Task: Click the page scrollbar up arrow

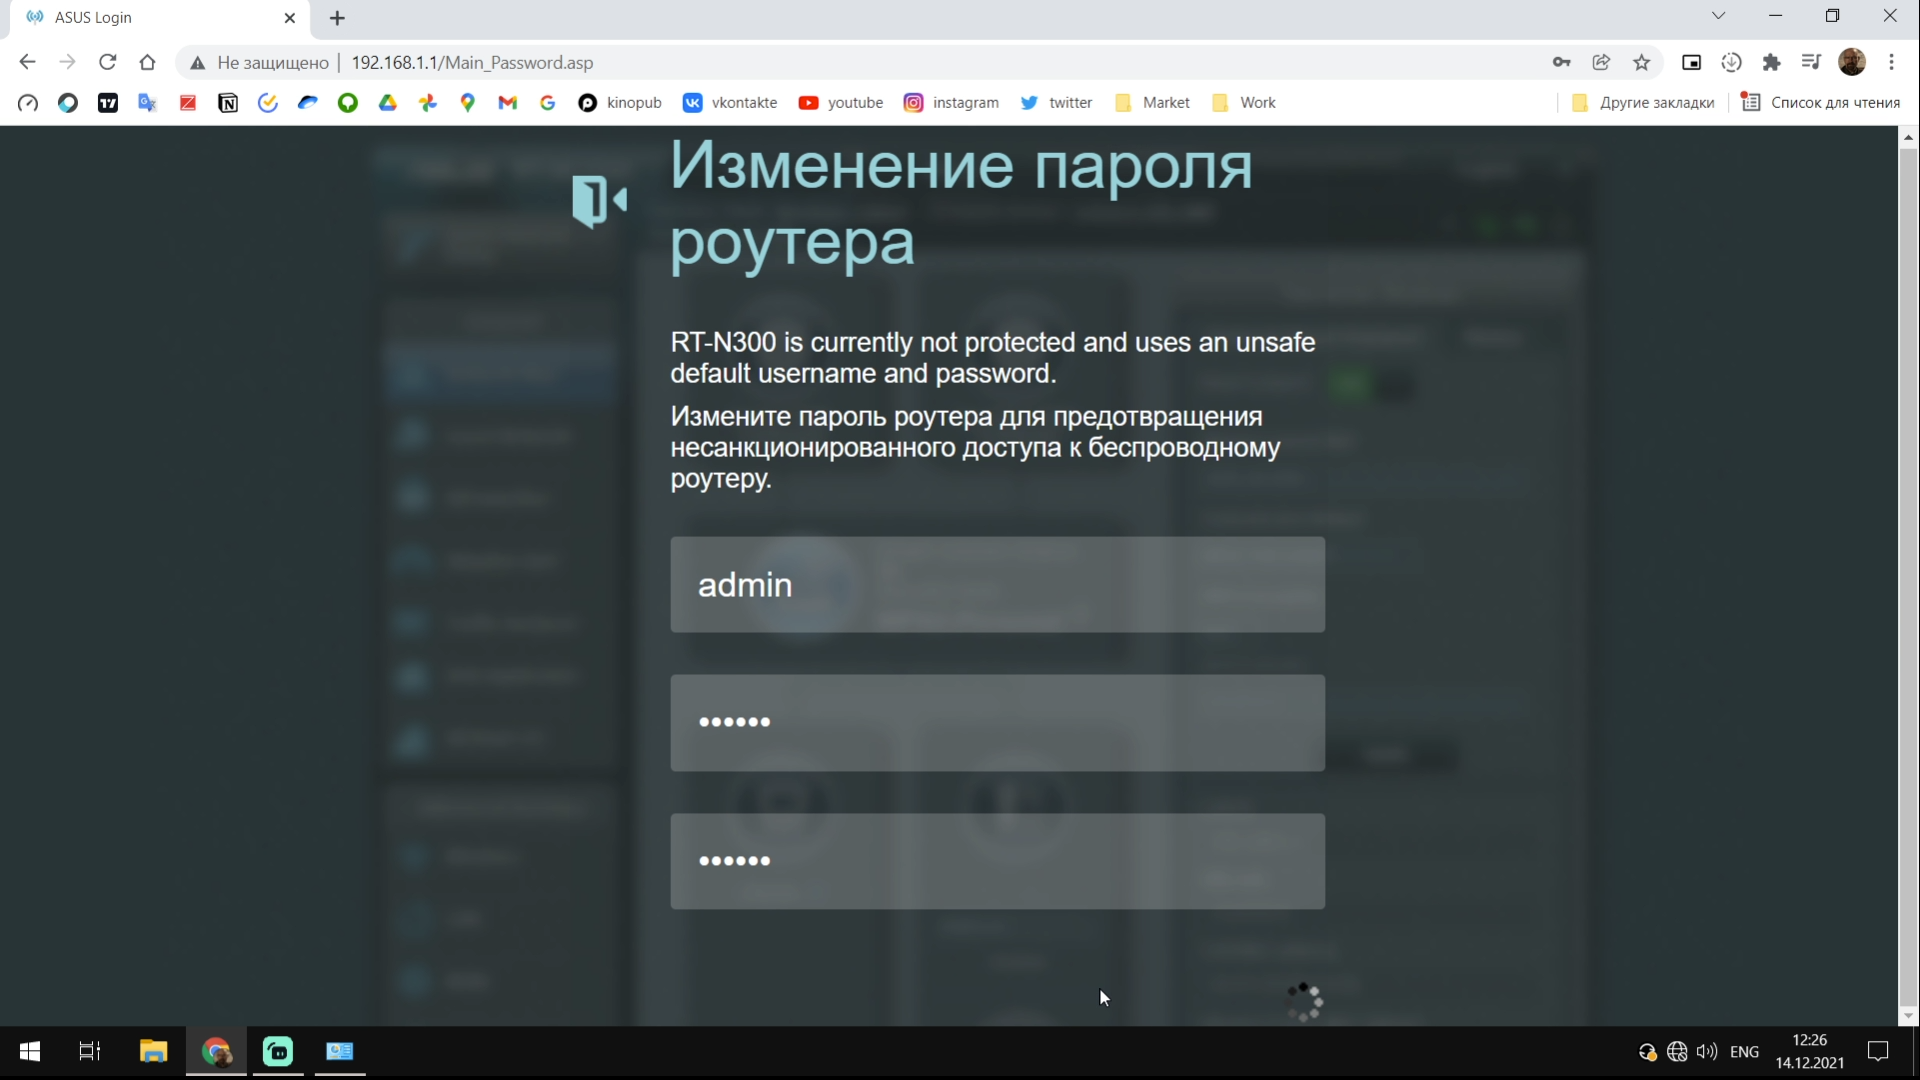Action: coord(1908,137)
